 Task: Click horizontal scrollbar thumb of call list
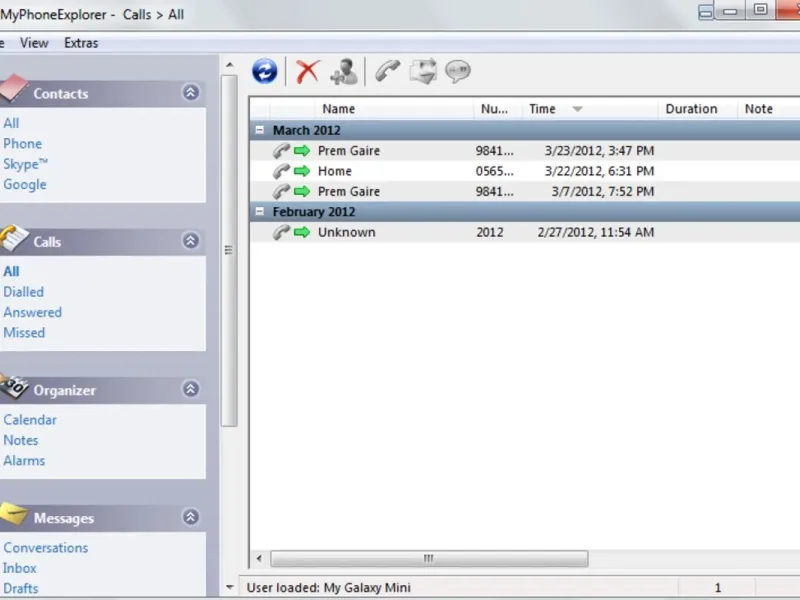(429, 558)
